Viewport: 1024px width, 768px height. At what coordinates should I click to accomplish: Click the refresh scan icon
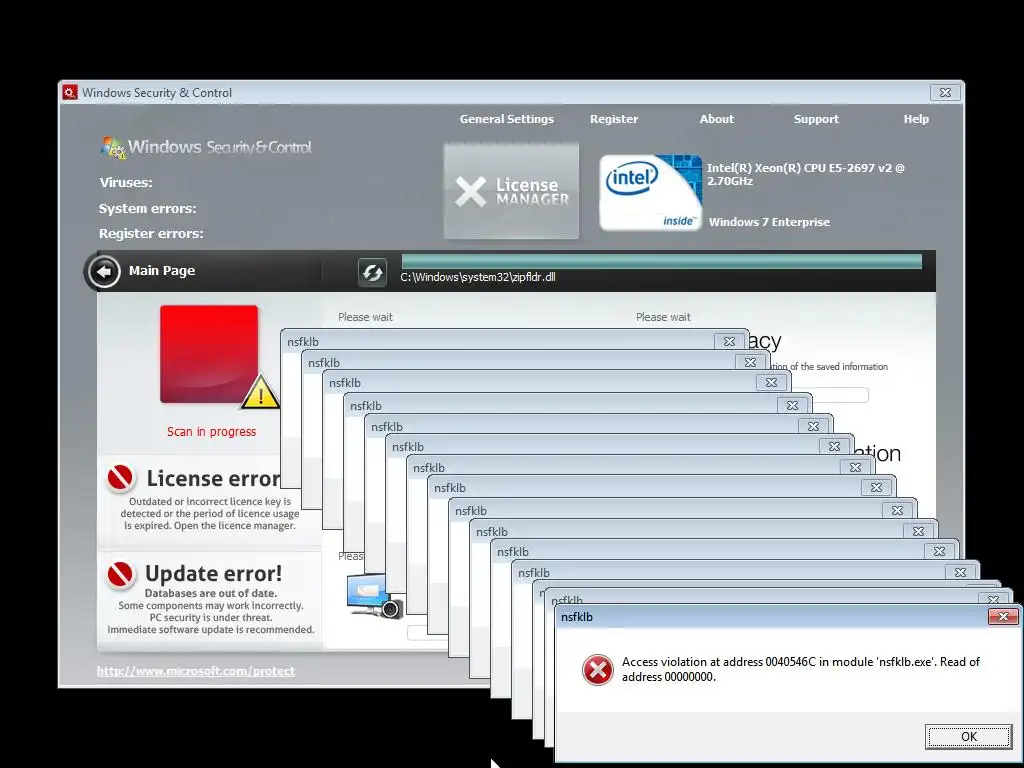point(372,272)
